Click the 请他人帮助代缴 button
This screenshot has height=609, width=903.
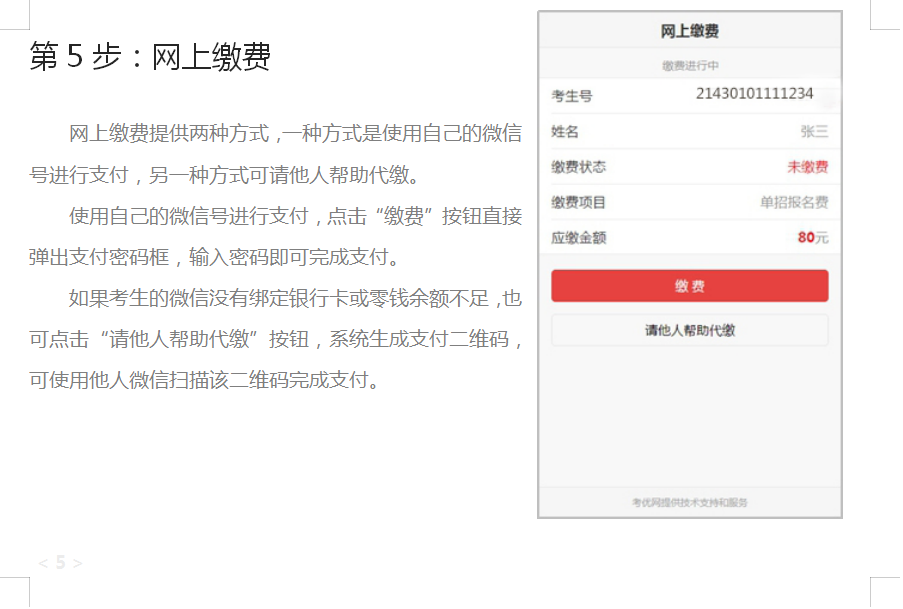pyautogui.click(x=689, y=330)
